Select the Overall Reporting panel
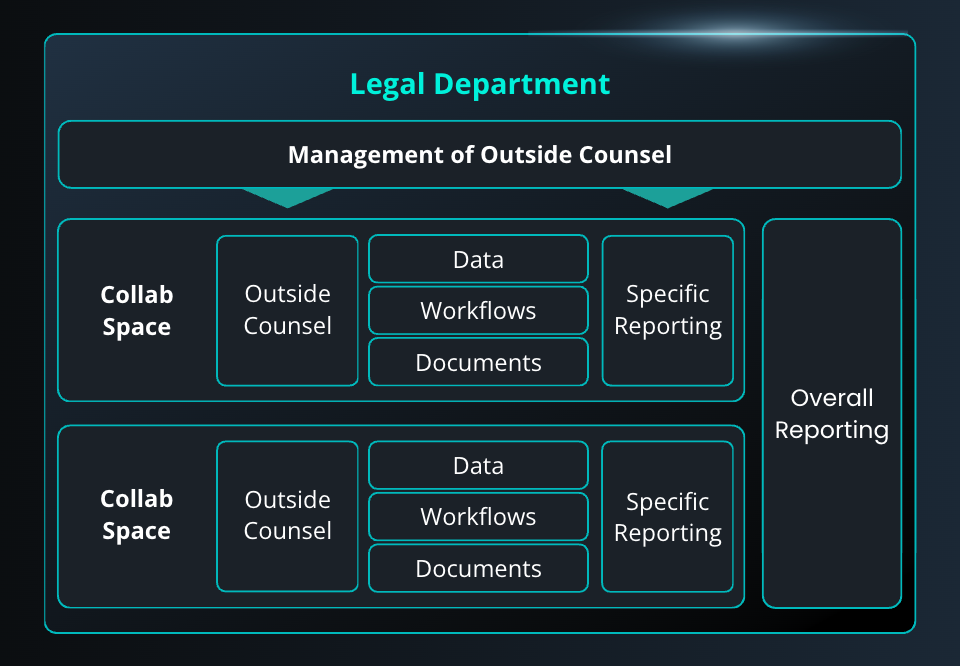 (832, 414)
